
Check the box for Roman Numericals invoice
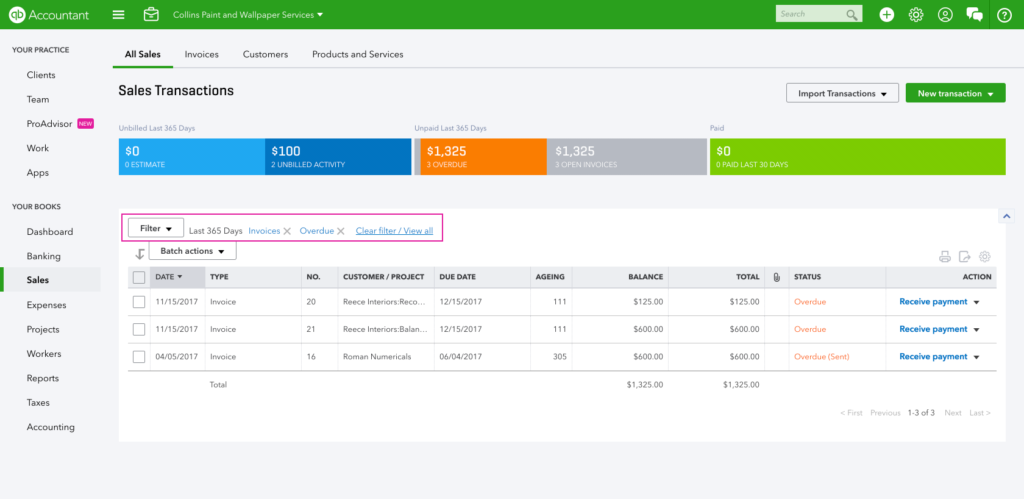coord(139,357)
